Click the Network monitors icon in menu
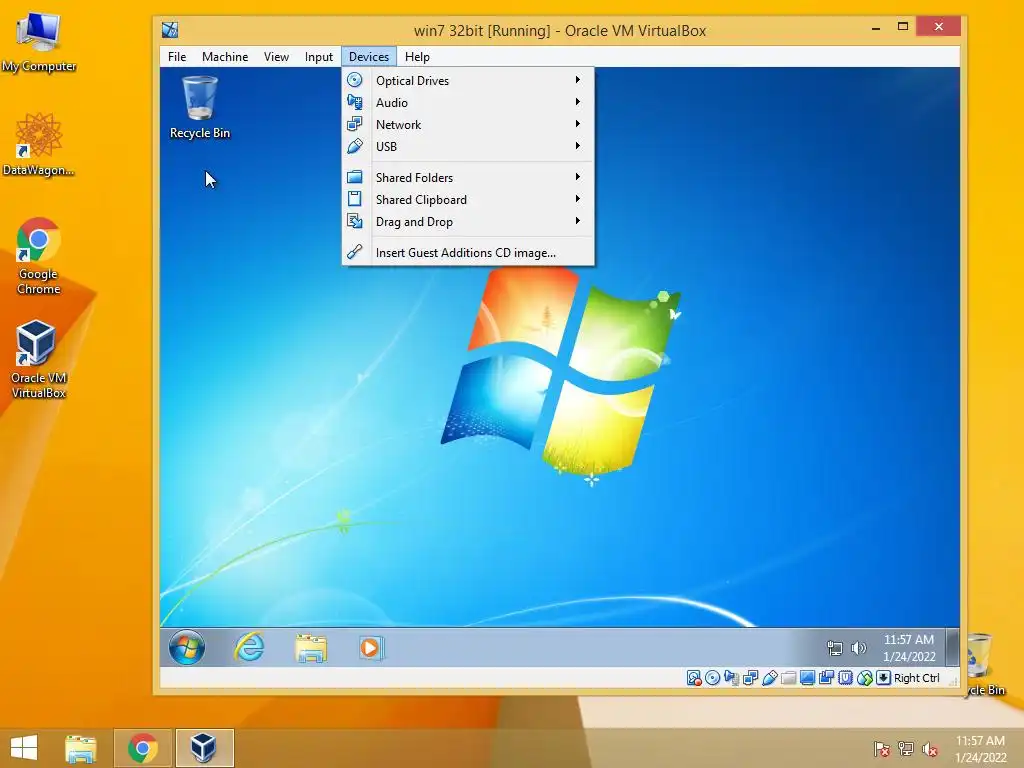The width and height of the screenshot is (1024, 768). pos(355,124)
